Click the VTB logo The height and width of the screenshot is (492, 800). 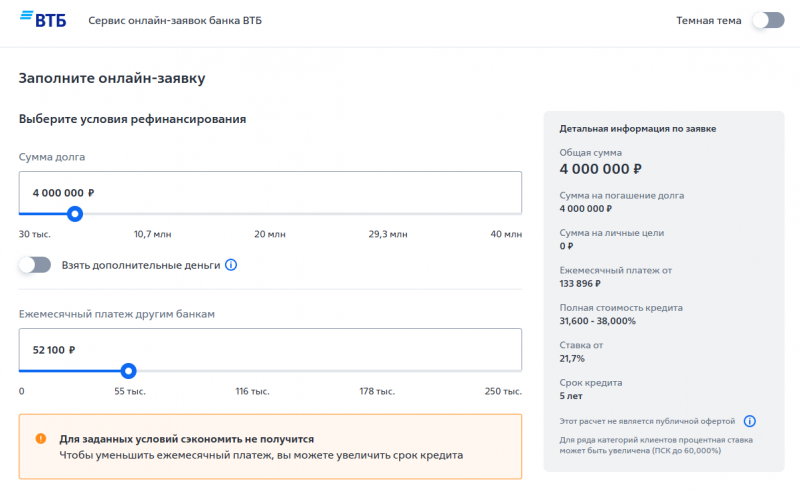(43, 20)
